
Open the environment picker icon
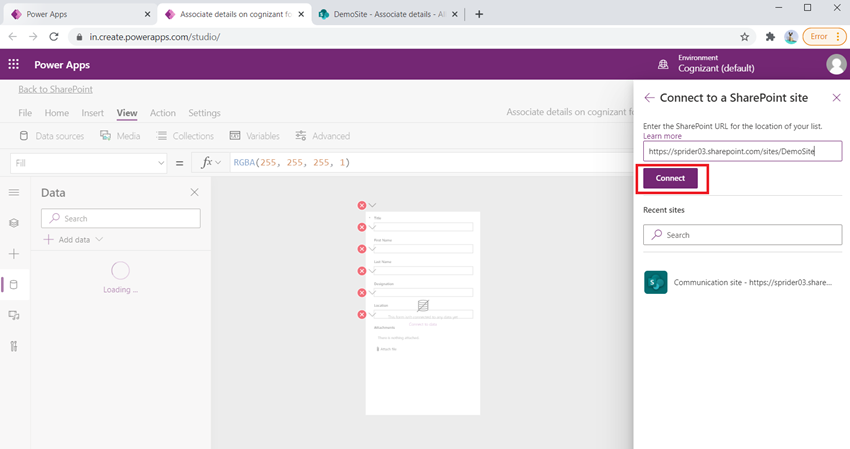tap(662, 65)
